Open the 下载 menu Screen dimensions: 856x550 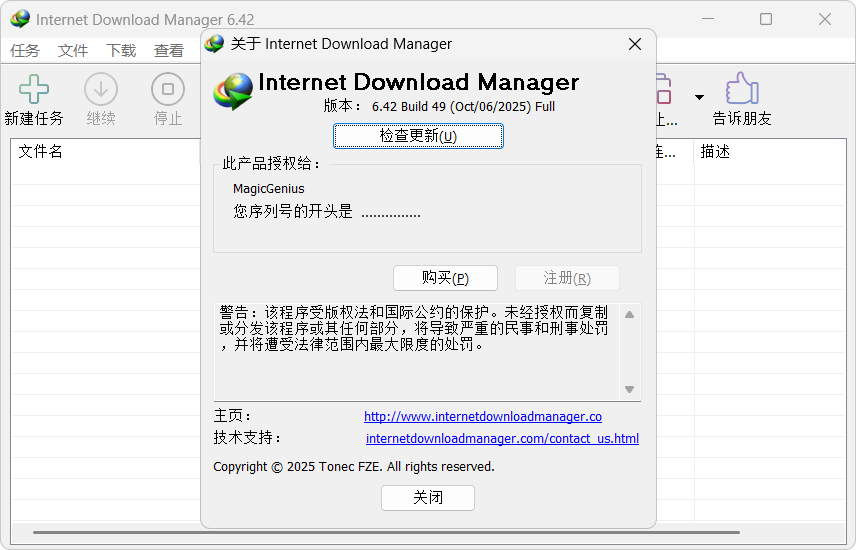[x=121, y=51]
